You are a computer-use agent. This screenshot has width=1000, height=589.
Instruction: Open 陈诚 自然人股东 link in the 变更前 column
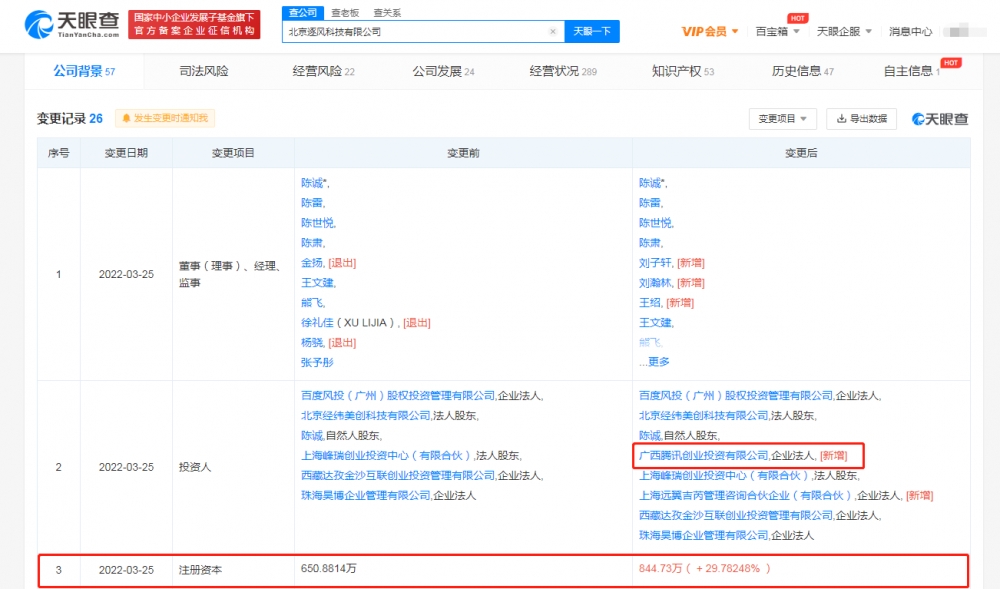tap(312, 435)
